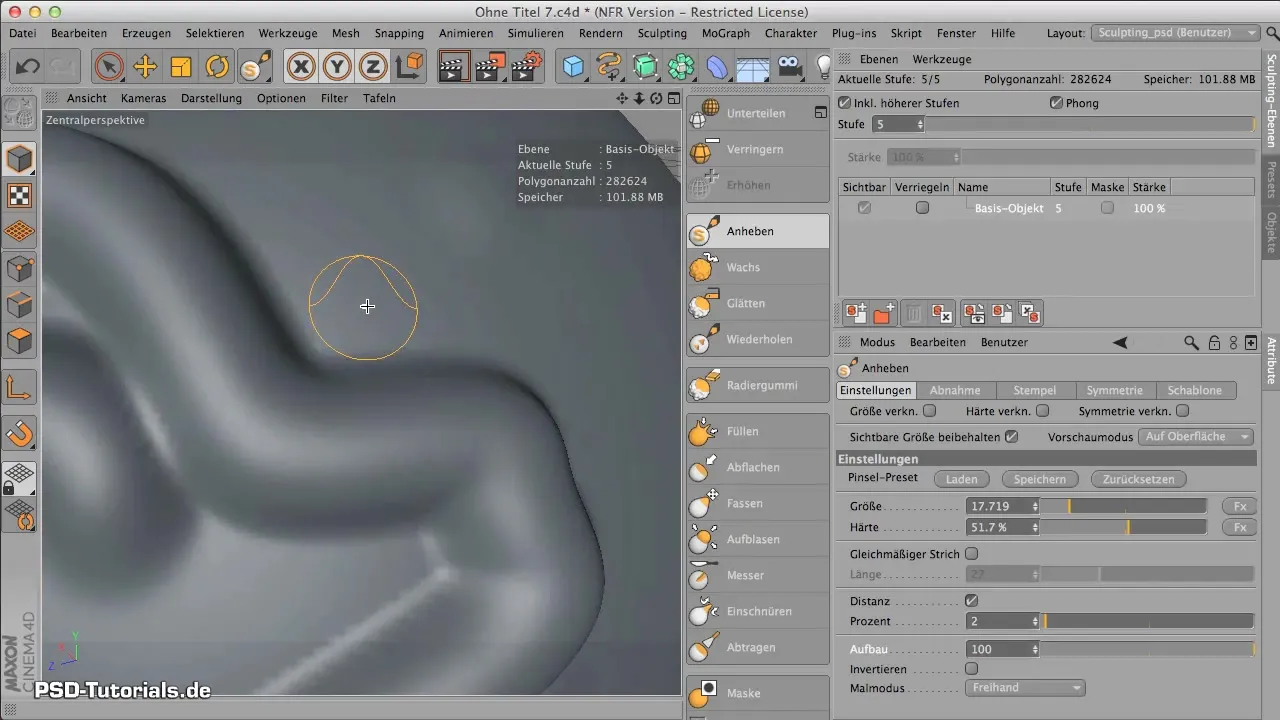Click the Zurücksetzen button
This screenshot has height=720, width=1280.
[x=1139, y=479]
